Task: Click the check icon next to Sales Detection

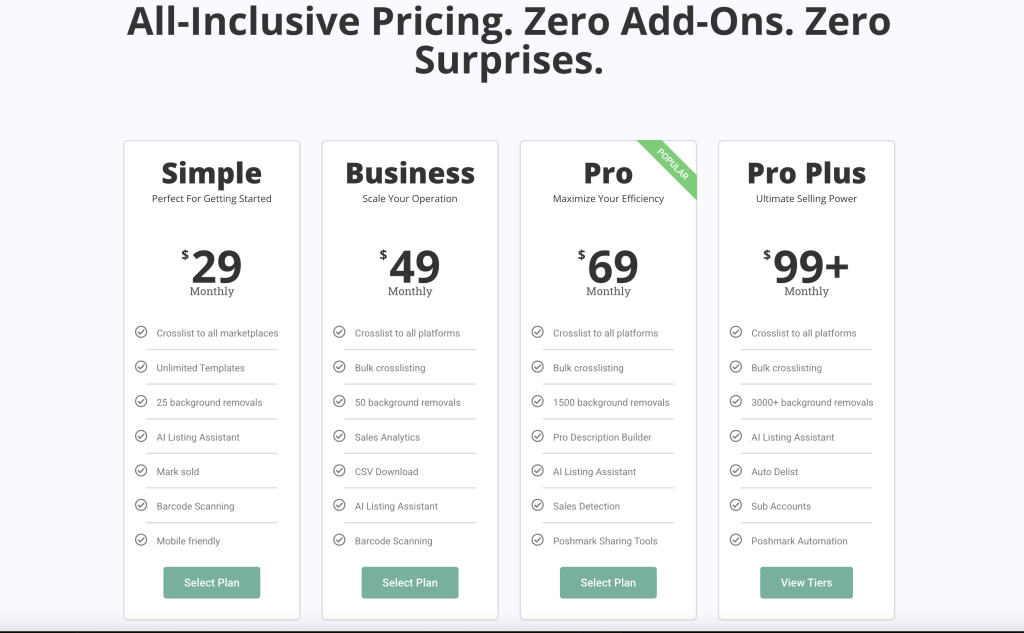Action: pos(538,506)
